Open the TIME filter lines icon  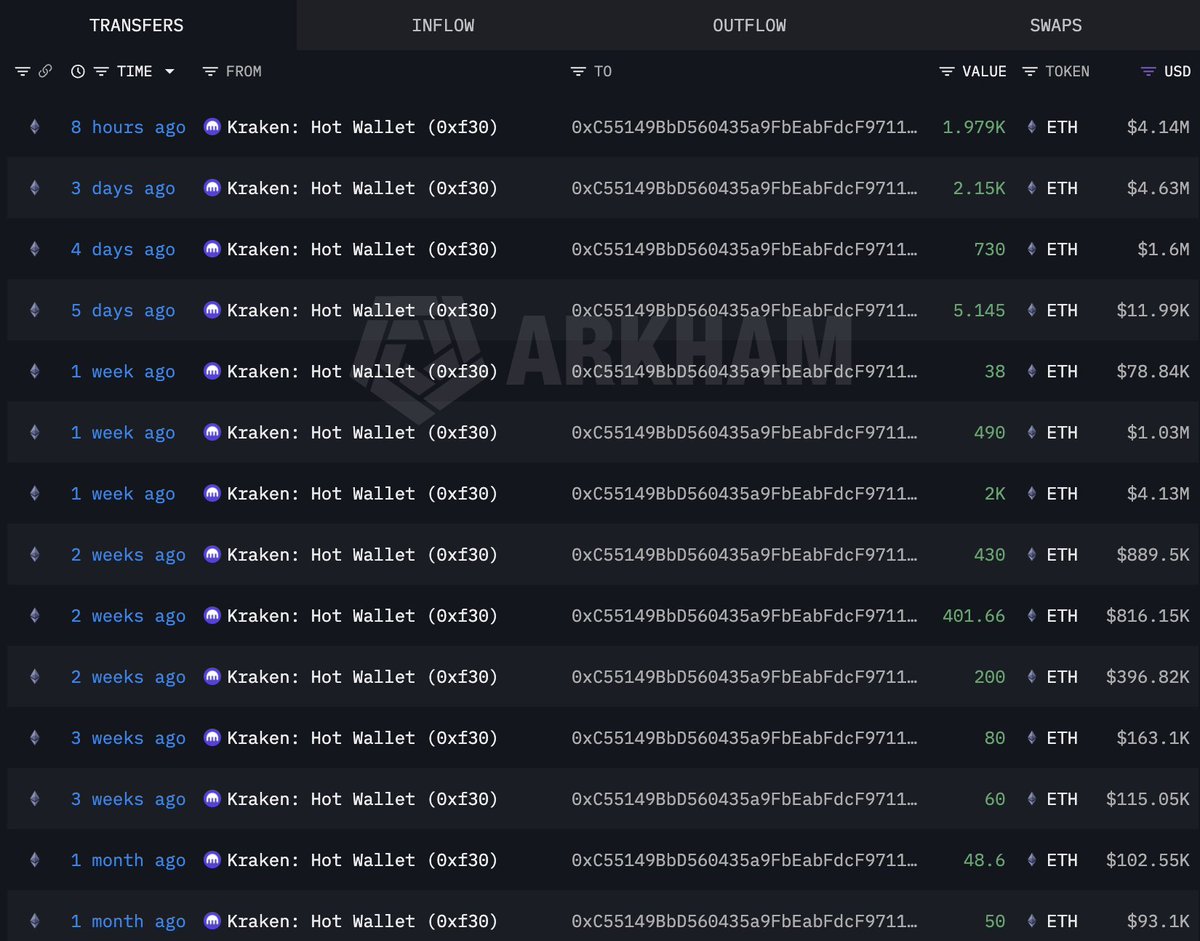101,72
